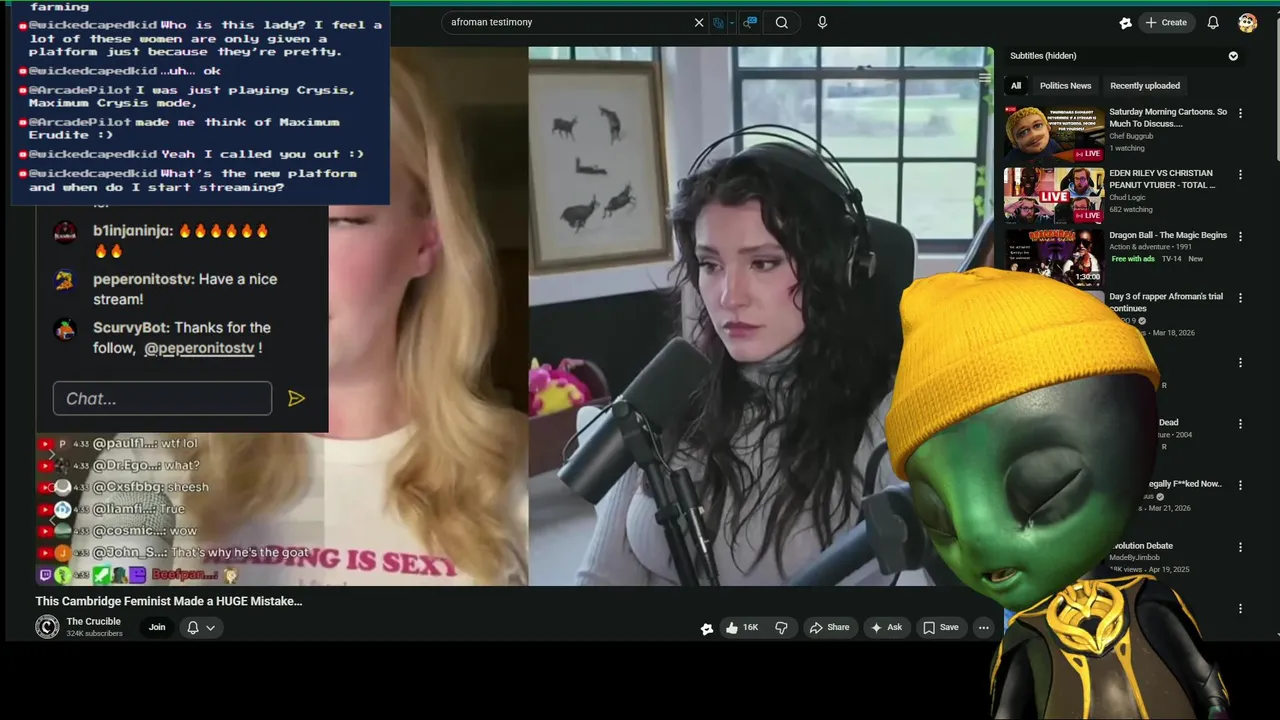Image resolution: width=1280 pixels, height=720 pixels.
Task: Click the afroman testimony search field
Action: tap(568, 22)
